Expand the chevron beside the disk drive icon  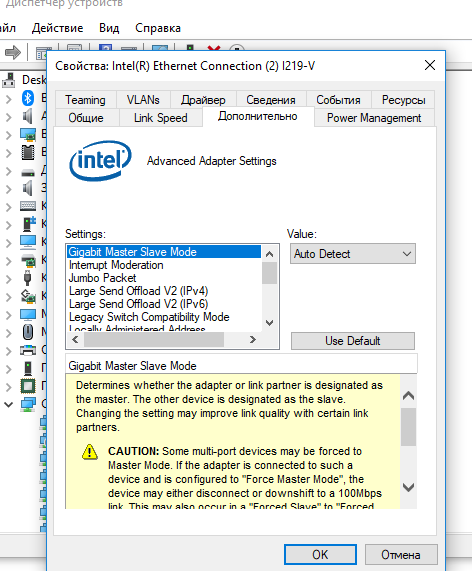coord(9,171)
